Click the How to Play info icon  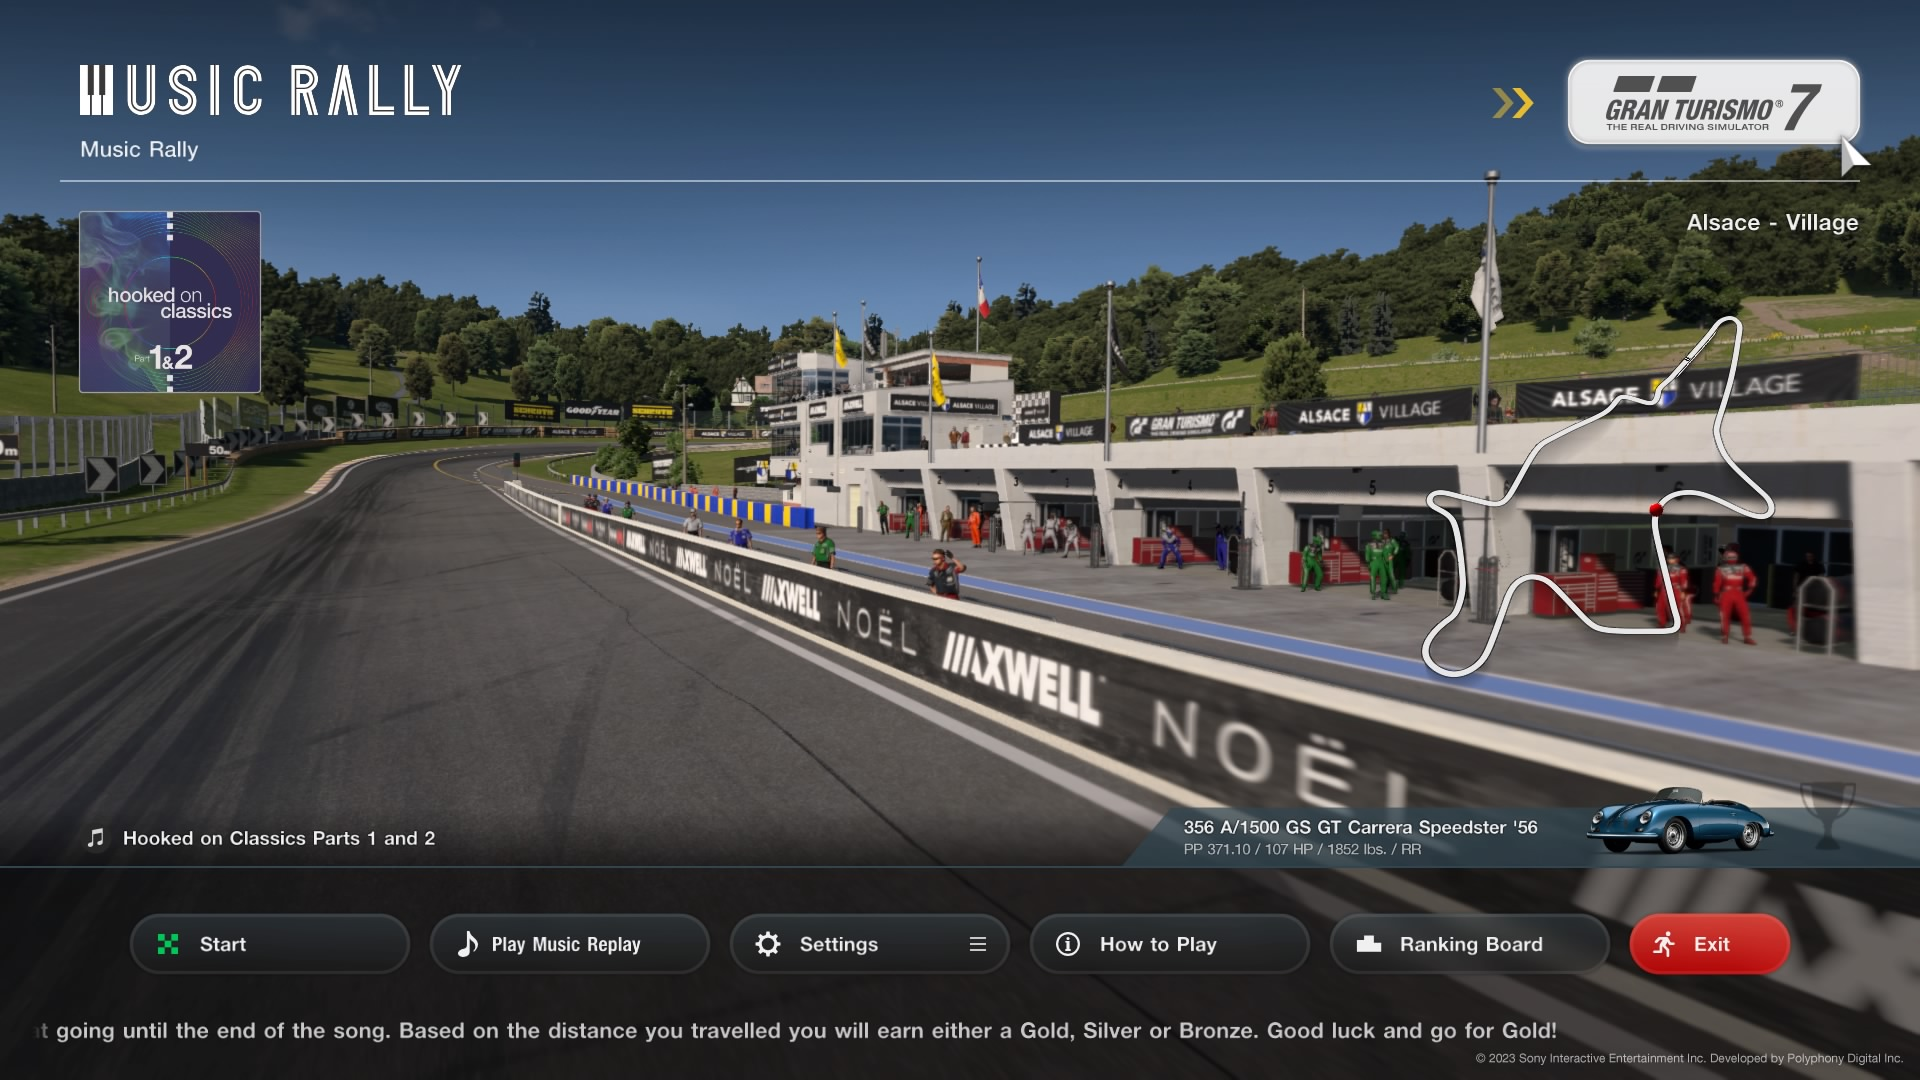[1067, 944]
